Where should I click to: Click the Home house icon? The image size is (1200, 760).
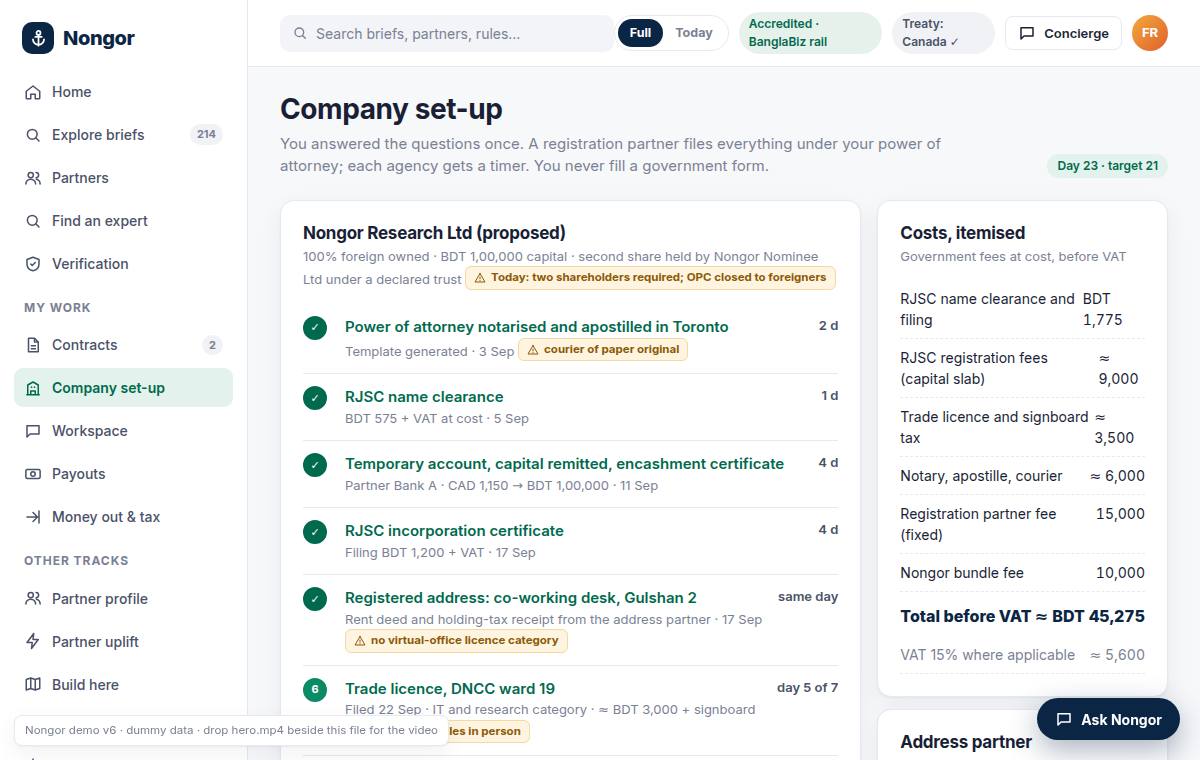(x=33, y=92)
